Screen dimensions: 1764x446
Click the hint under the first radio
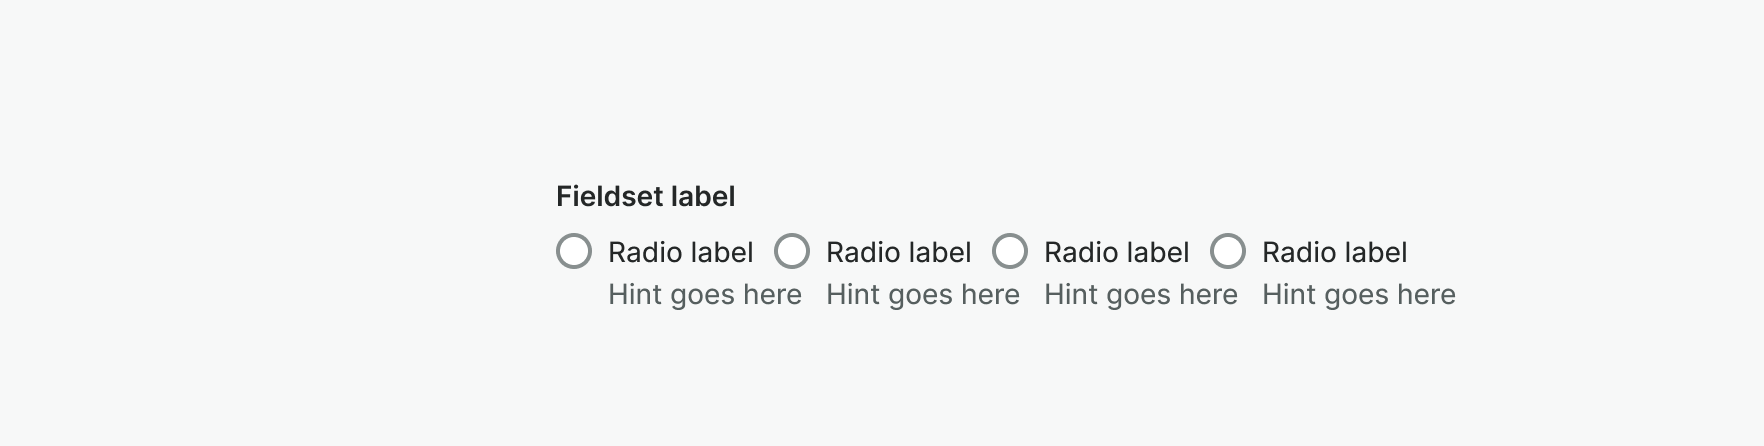(x=704, y=295)
